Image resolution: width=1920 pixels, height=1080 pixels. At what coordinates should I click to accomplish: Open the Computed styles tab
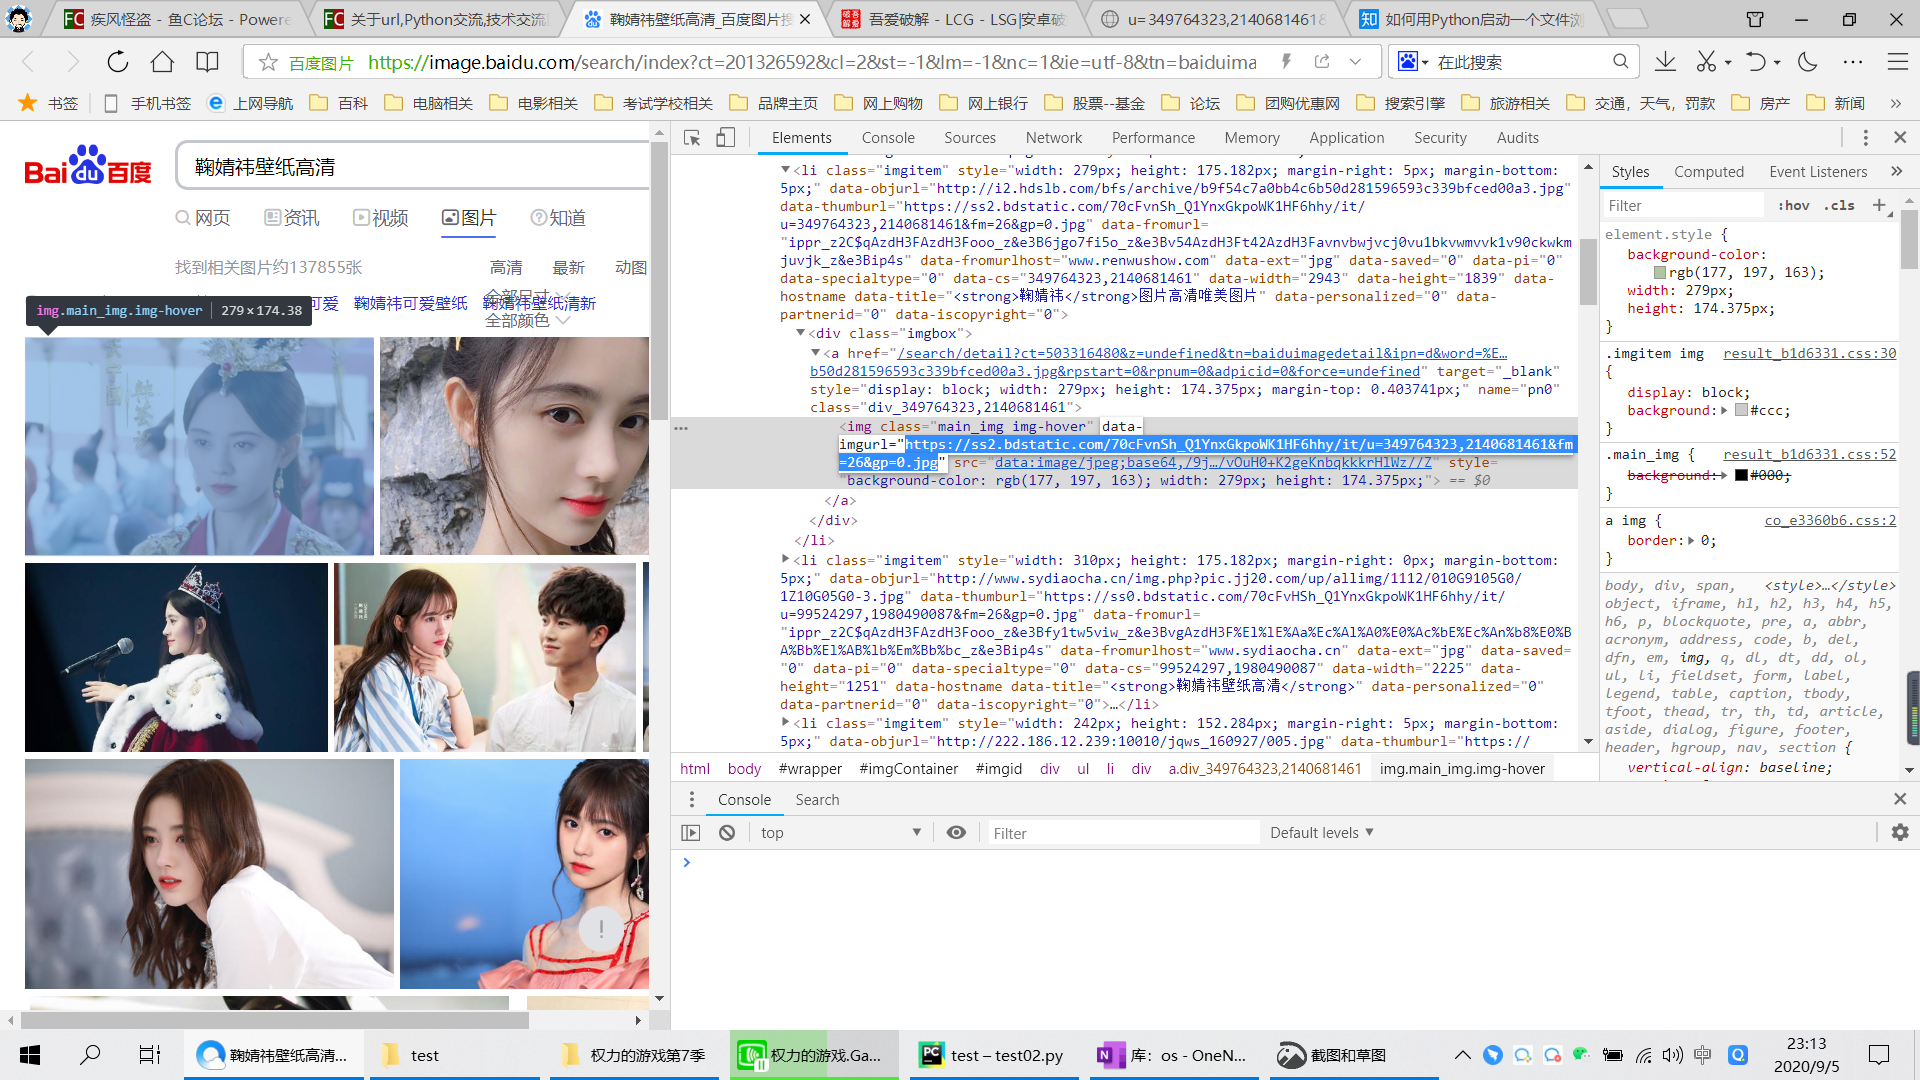1709,172
